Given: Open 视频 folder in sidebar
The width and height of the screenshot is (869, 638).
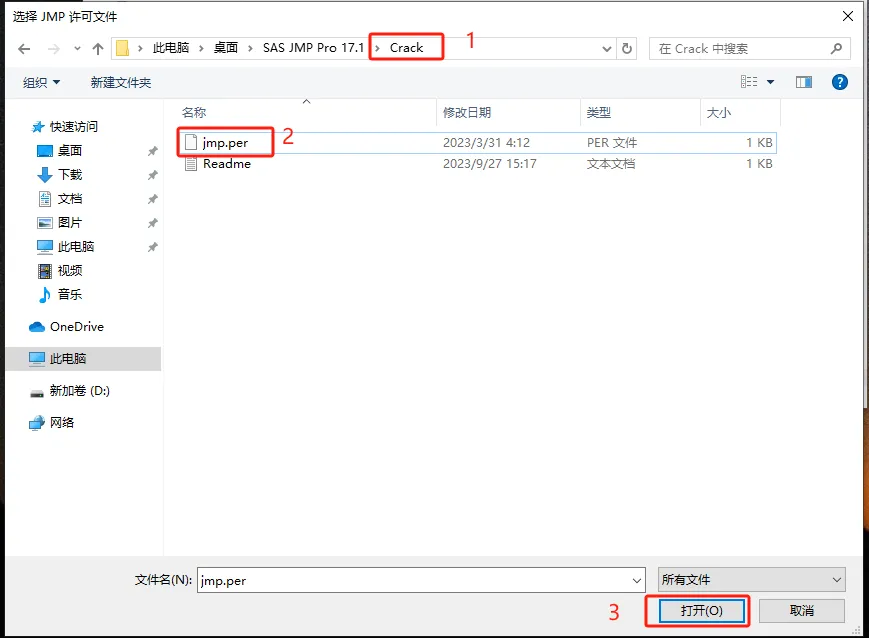Looking at the screenshot, I should click(x=70, y=270).
